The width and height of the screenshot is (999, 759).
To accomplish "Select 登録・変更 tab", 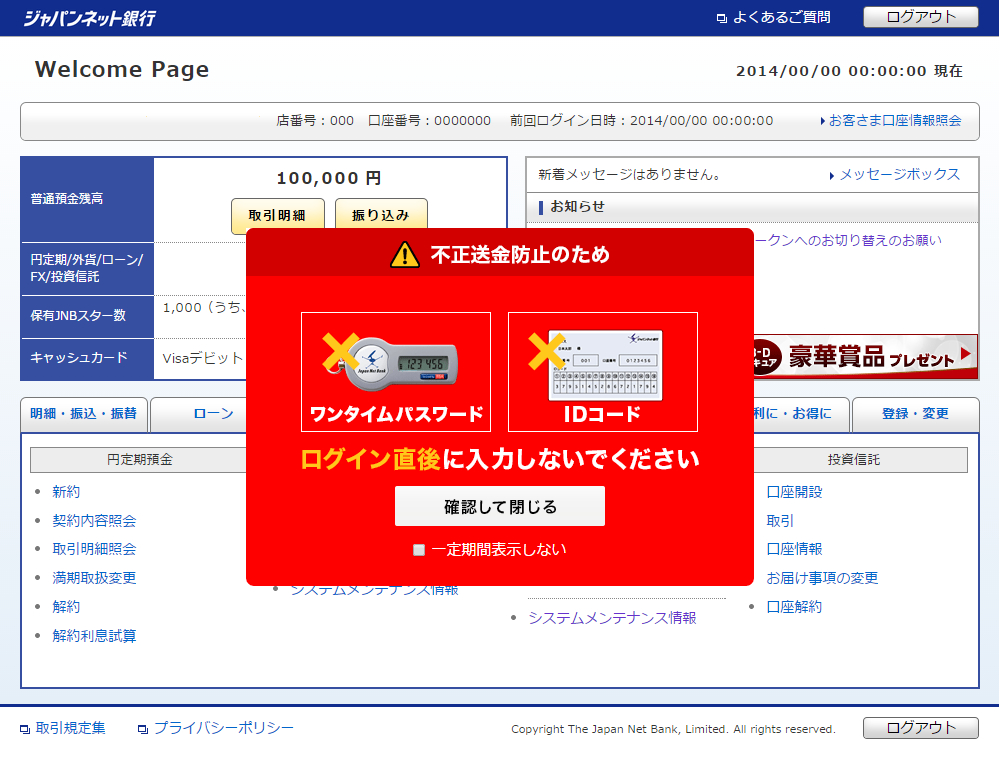I will tap(915, 414).
